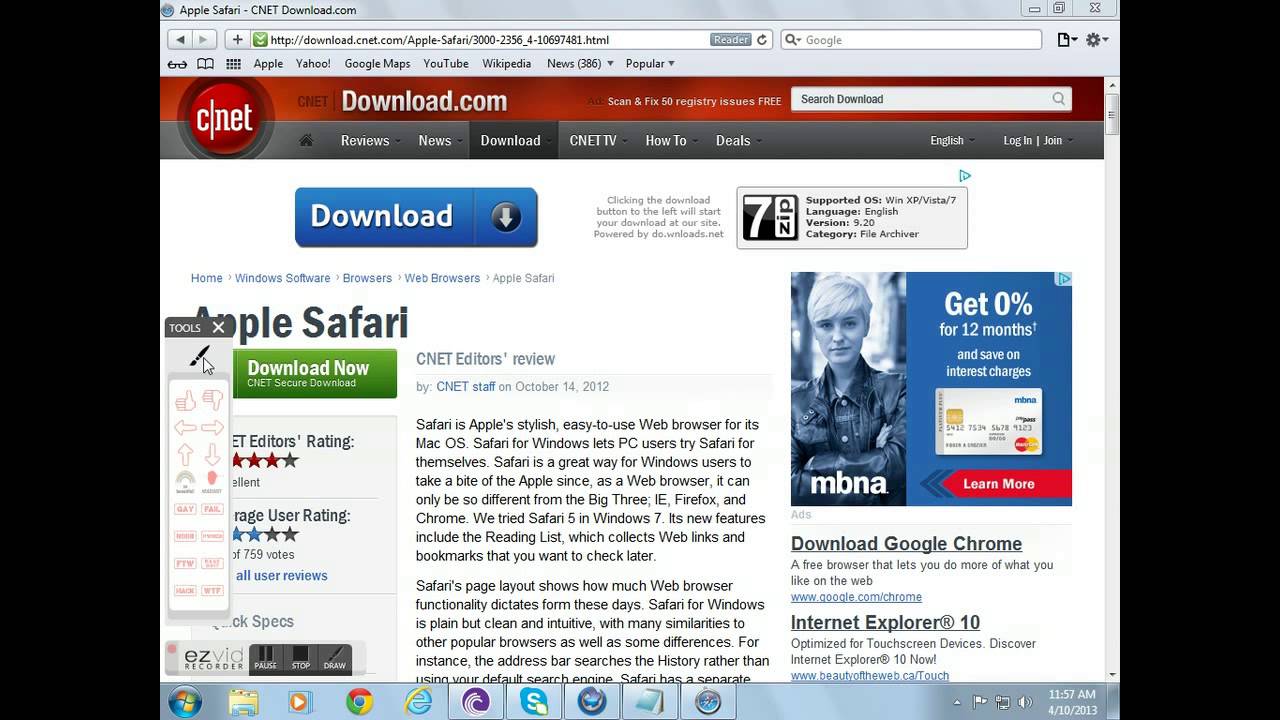The image size is (1280, 720).
Task: Open Skype from the taskbar
Action: 533,702
